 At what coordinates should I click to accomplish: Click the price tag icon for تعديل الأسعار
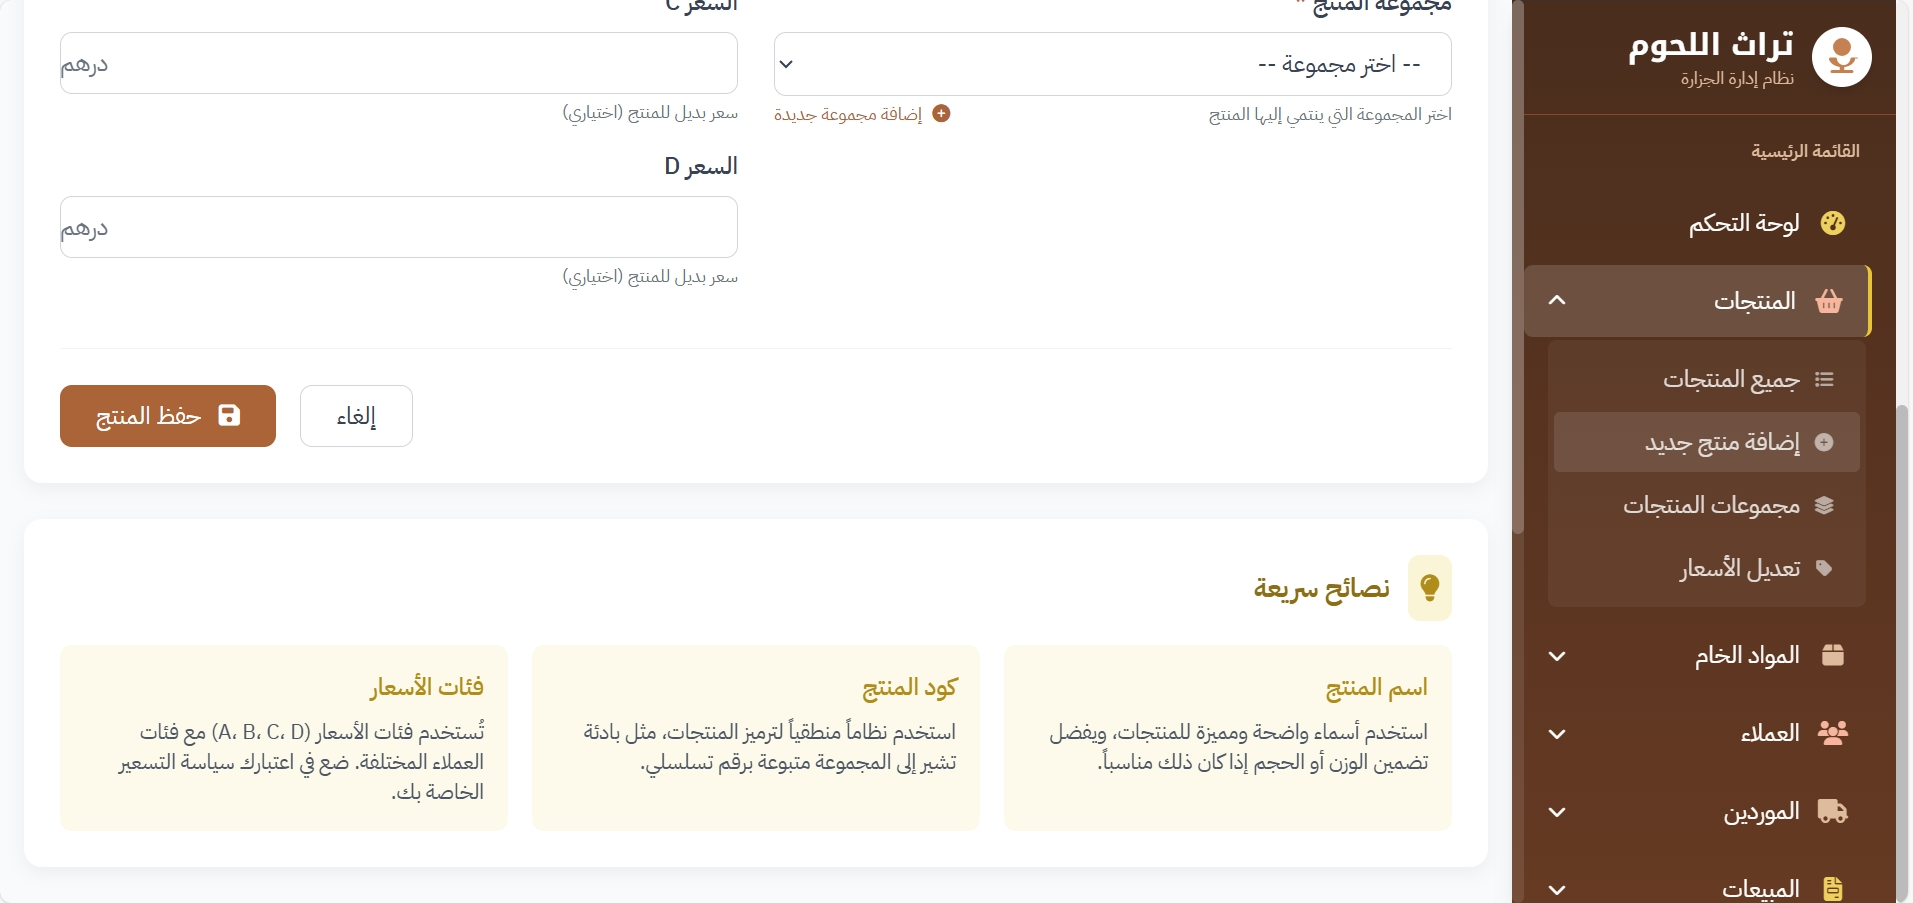click(1824, 569)
